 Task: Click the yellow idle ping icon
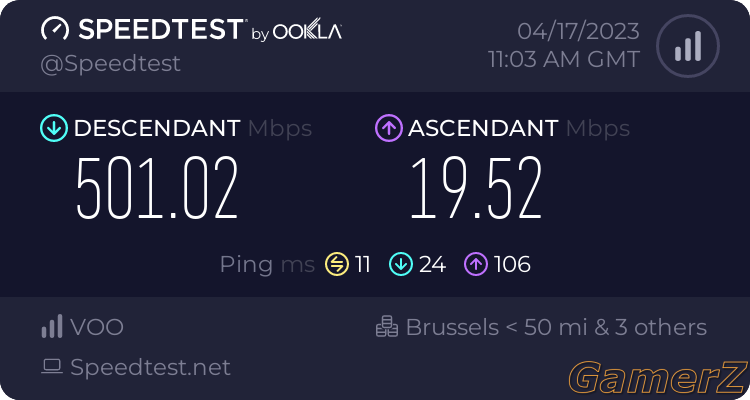pos(337,264)
